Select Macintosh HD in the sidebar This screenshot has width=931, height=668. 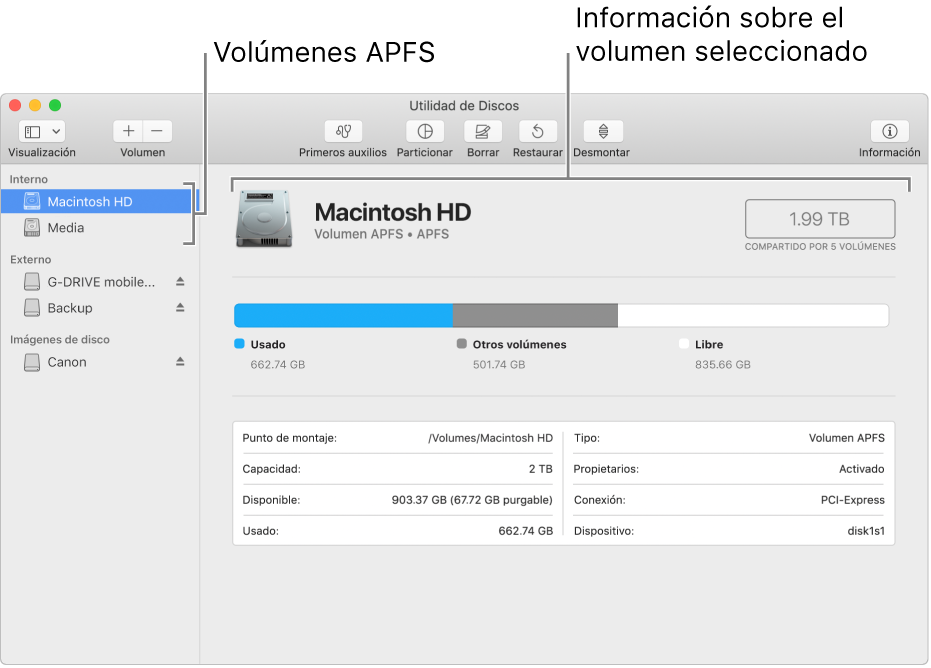(90, 202)
